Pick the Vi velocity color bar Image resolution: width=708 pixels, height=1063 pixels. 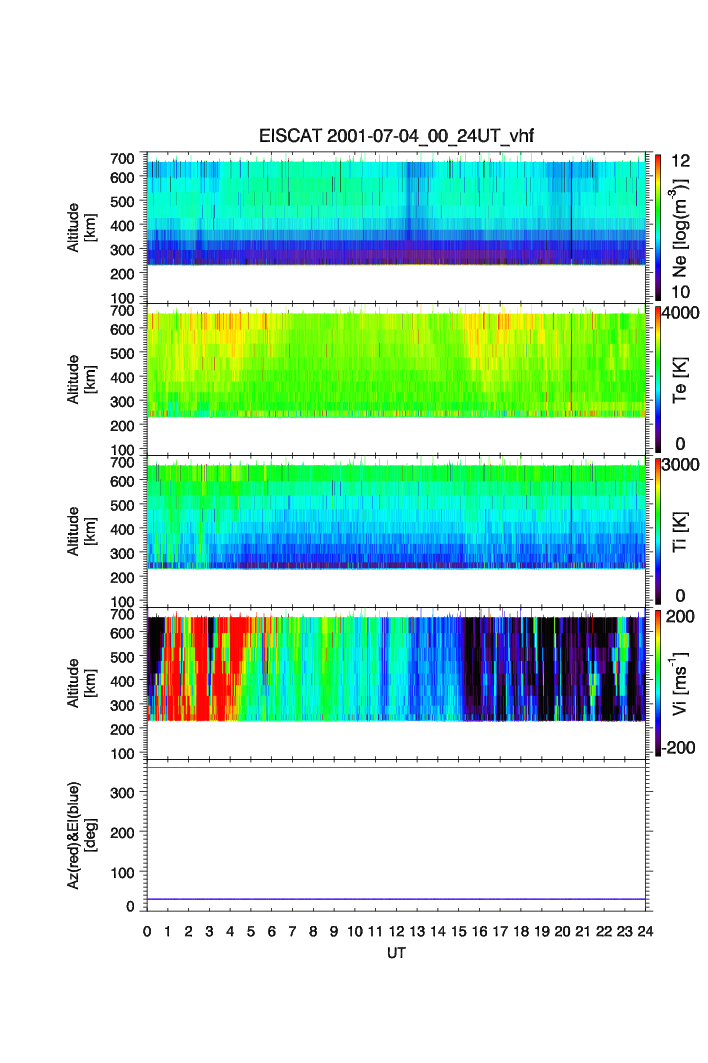pos(659,682)
